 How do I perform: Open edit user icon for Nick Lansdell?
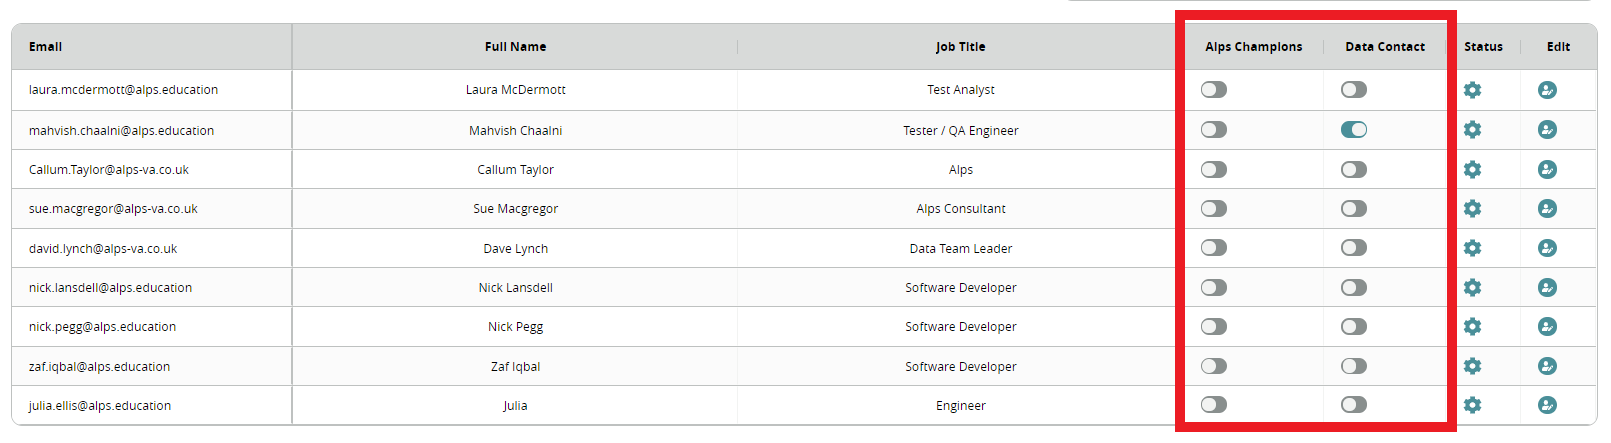pyautogui.click(x=1547, y=288)
